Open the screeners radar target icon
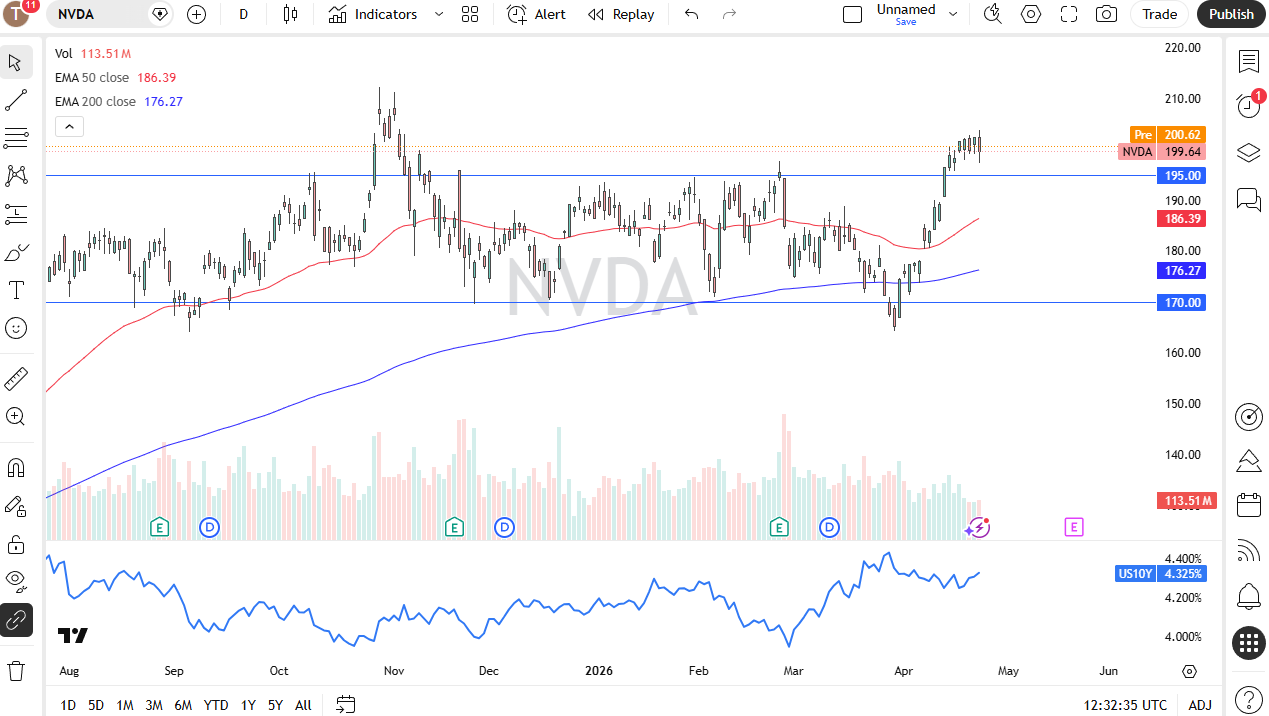This screenshot has width=1269, height=716. coord(1248,416)
